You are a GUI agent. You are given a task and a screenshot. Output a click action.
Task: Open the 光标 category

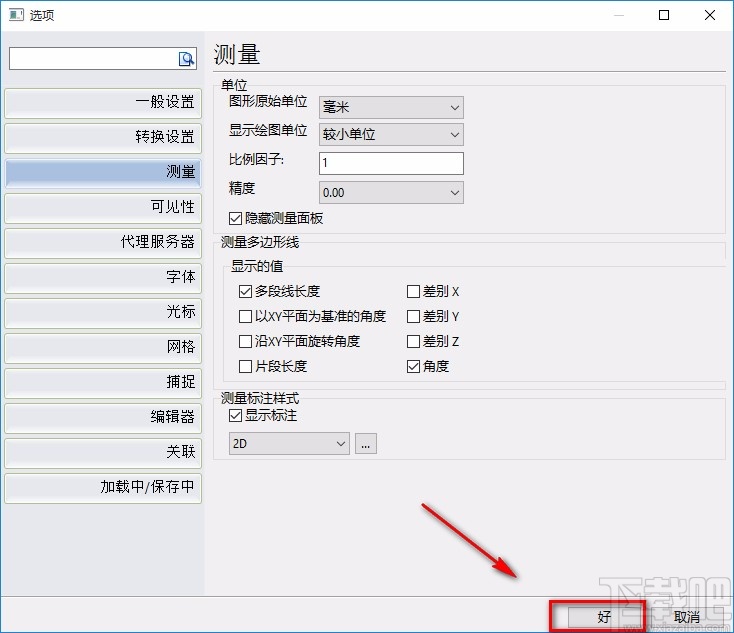[x=103, y=312]
